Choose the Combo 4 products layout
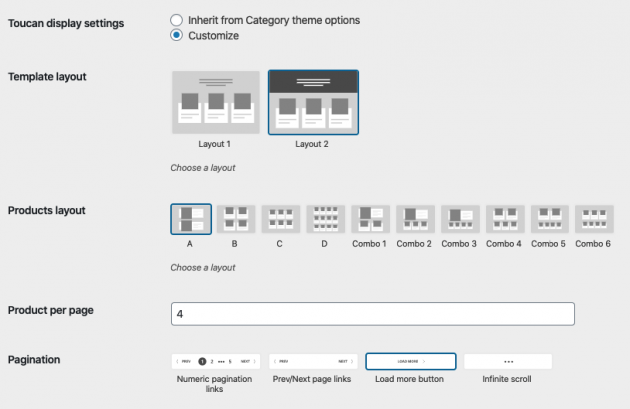630x409 pixels. coord(504,220)
